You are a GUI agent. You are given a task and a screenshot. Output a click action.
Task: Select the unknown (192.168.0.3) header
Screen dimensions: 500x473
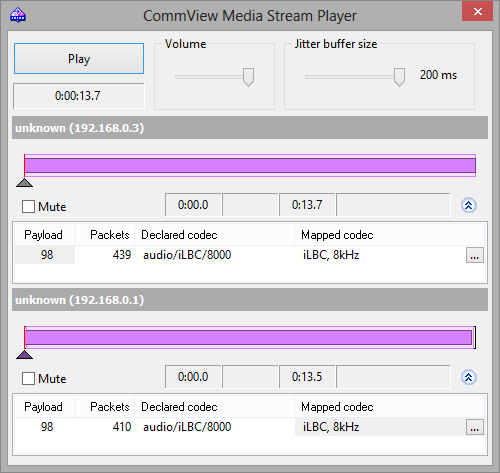[250, 128]
